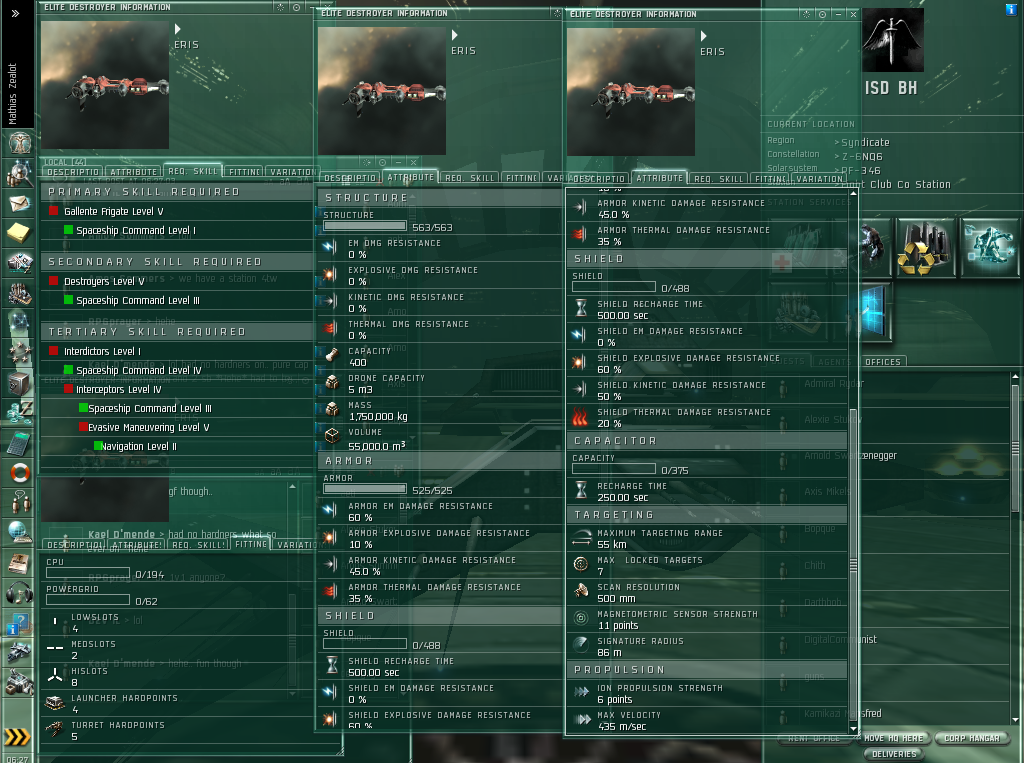Open the journal book icon
The width and height of the screenshot is (1024, 763).
19,562
